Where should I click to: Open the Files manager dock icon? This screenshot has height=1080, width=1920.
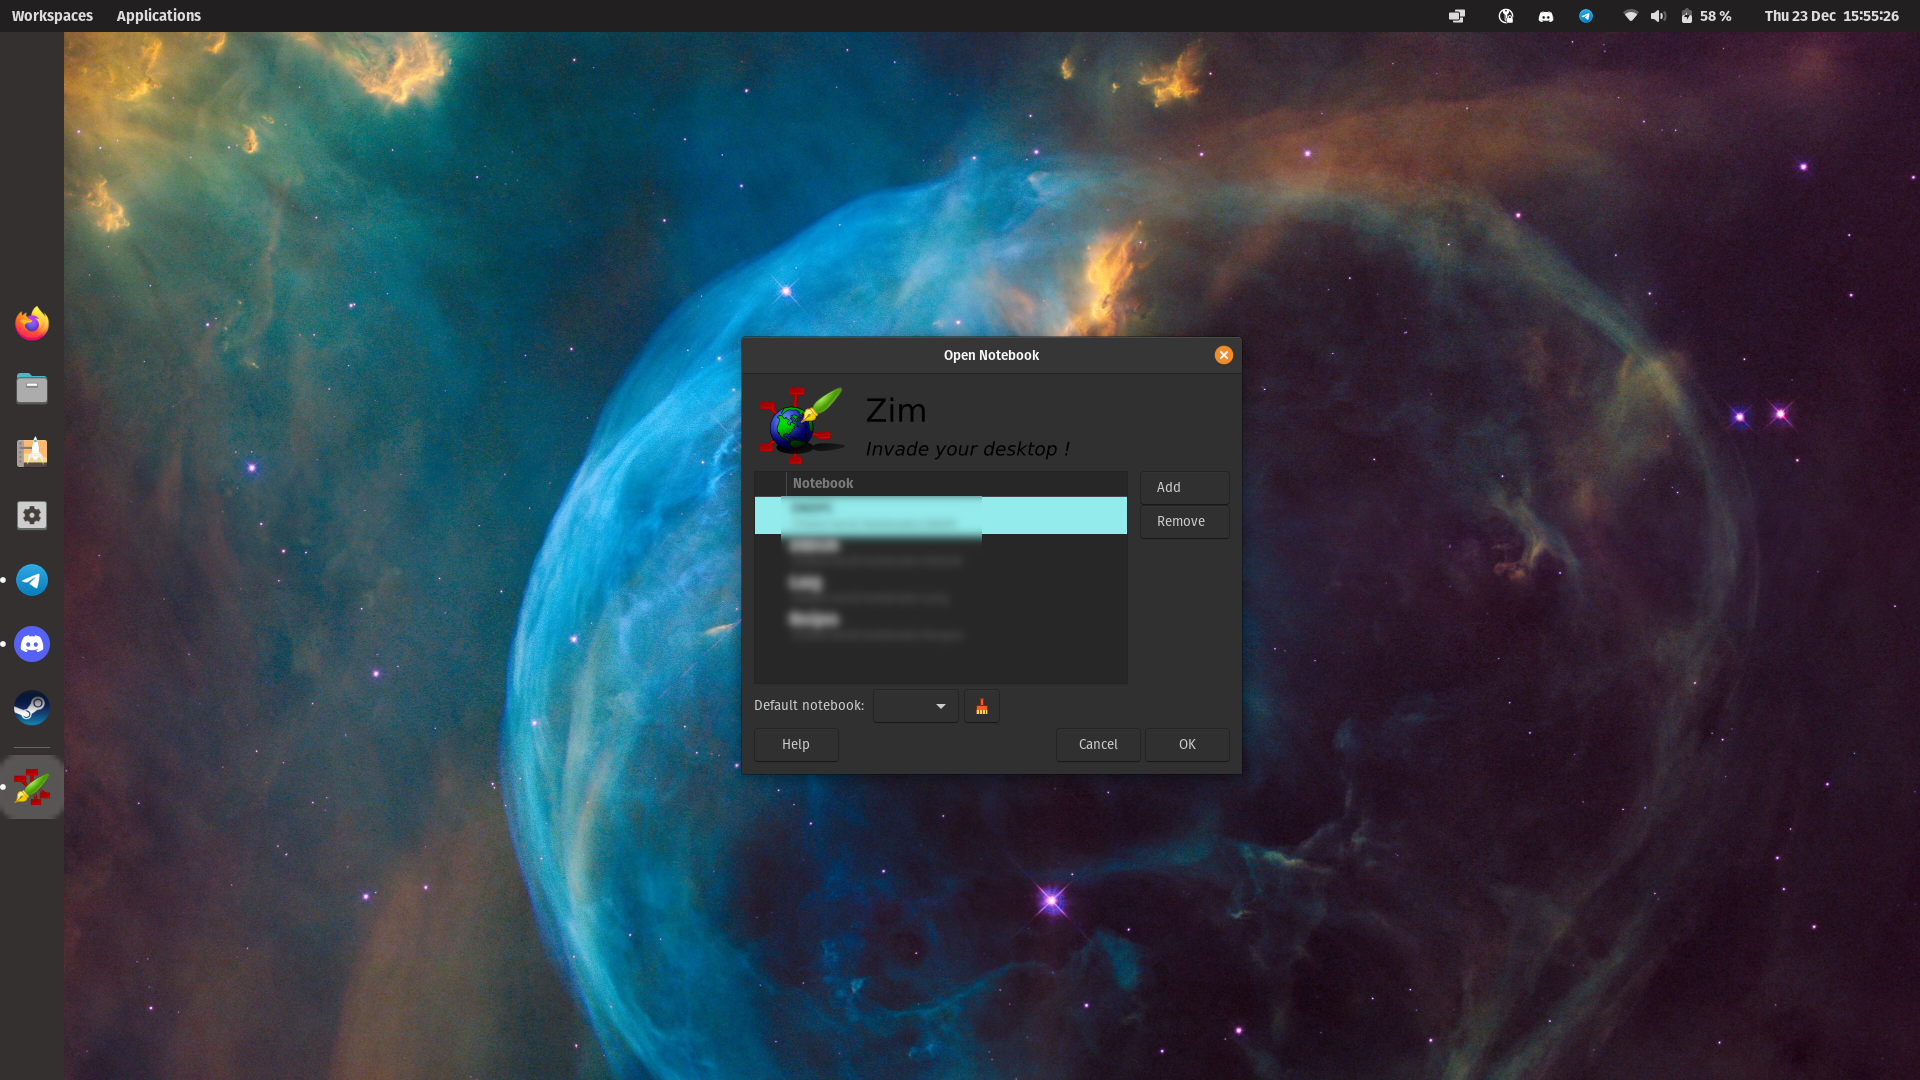point(32,388)
